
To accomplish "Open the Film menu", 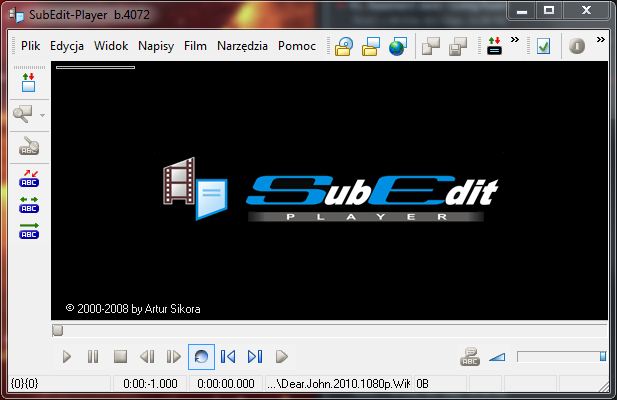I will (x=195, y=46).
